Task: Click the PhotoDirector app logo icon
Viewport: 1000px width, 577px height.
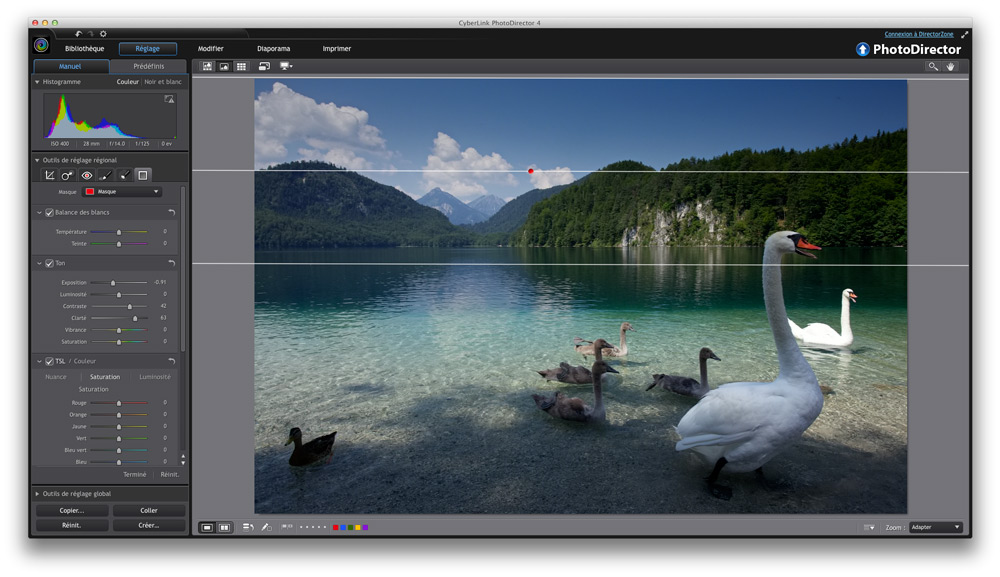Action: click(x=41, y=45)
